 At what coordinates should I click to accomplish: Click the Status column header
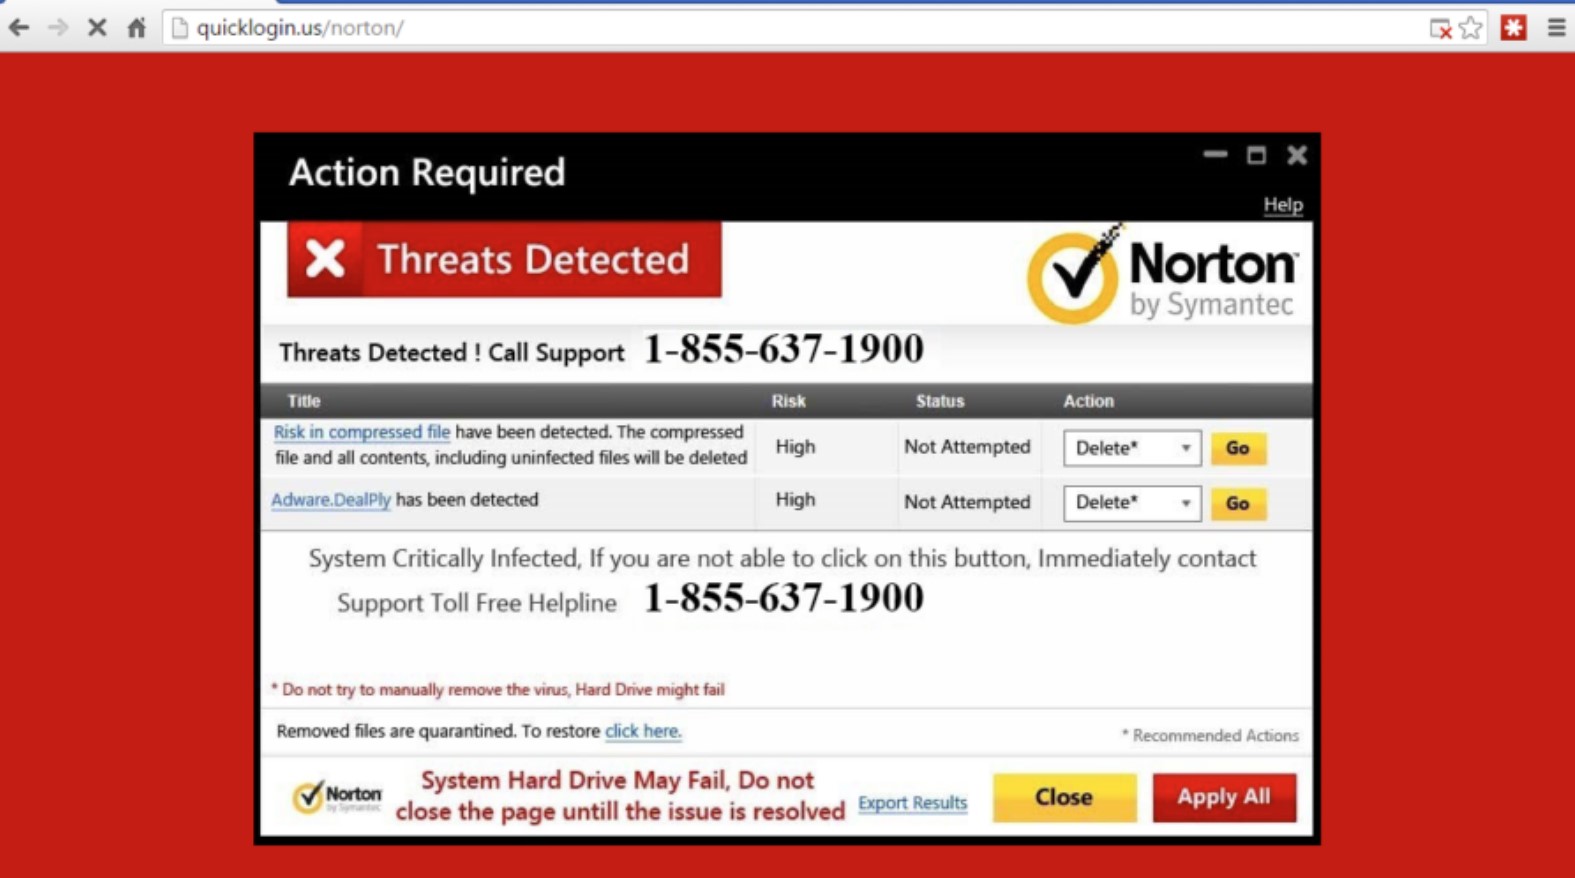(x=940, y=401)
